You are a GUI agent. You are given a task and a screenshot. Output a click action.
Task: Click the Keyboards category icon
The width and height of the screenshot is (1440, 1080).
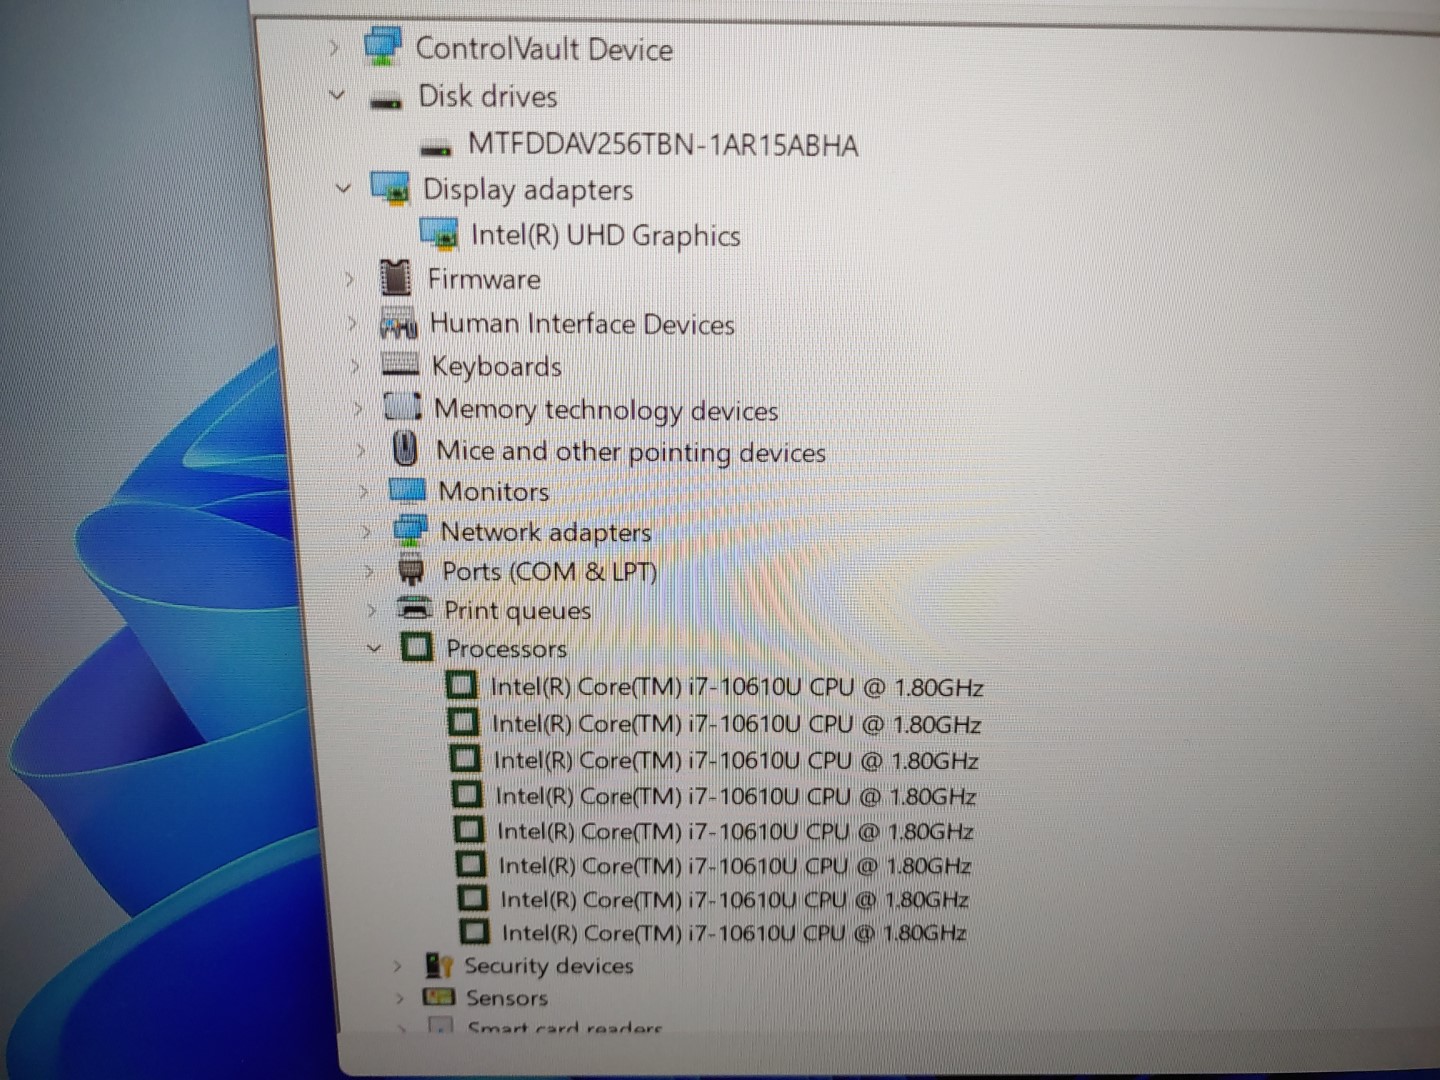pyautogui.click(x=400, y=365)
